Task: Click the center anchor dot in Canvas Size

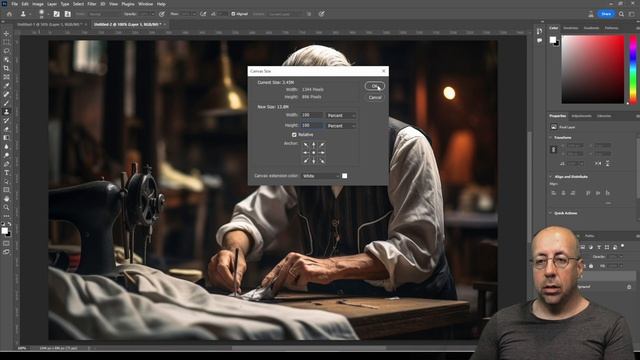Action: point(314,153)
